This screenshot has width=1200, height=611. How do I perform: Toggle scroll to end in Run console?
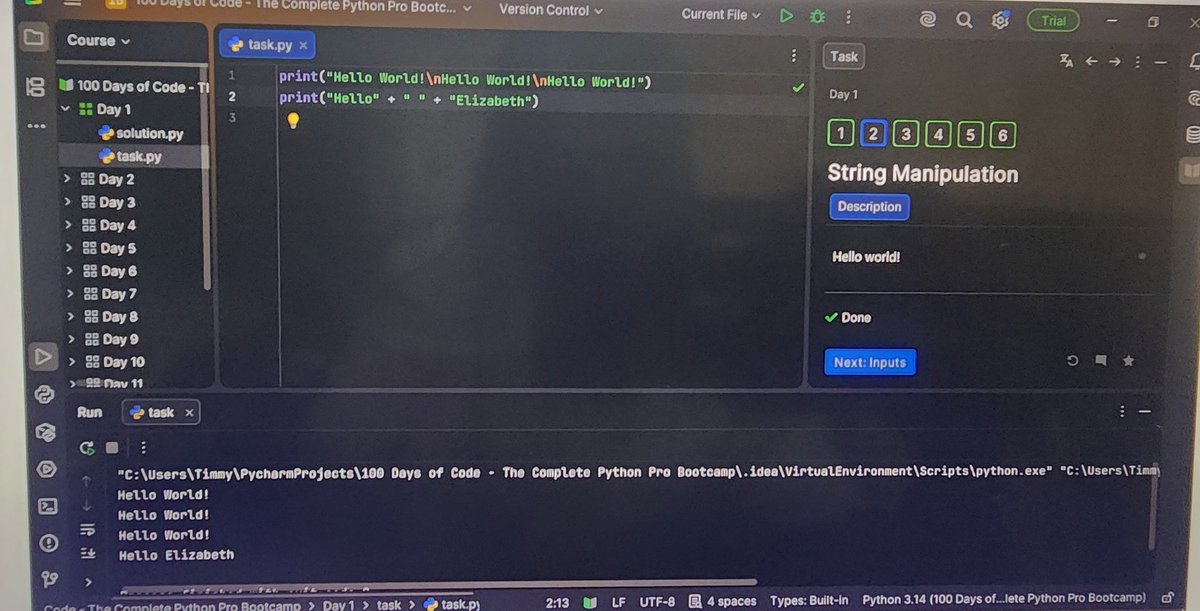[87, 553]
